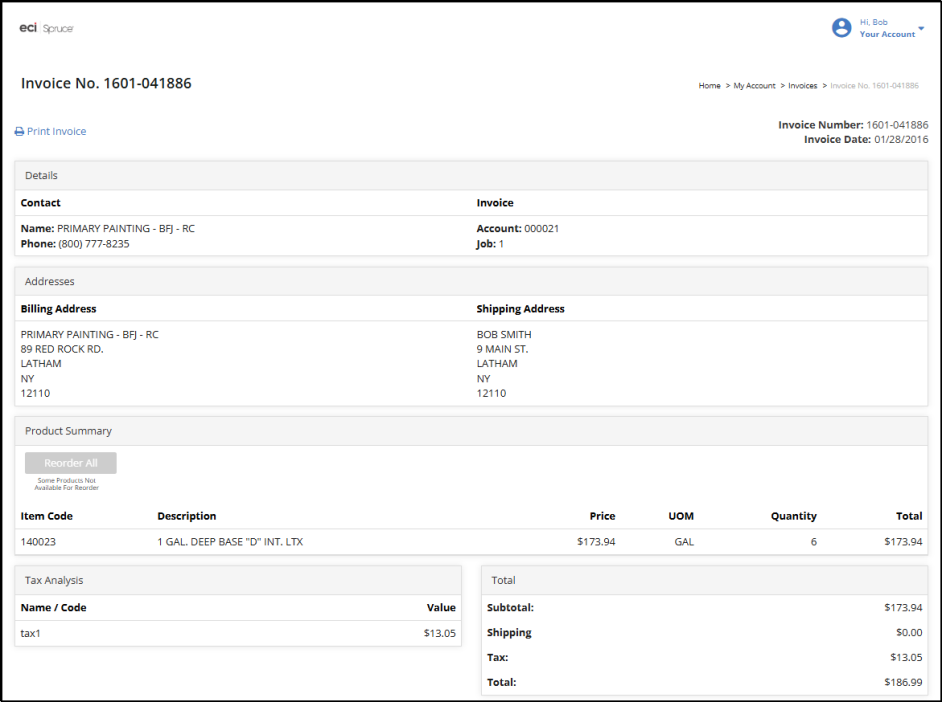
Task: Select the Tax Analysis panel header
Action: [54, 580]
